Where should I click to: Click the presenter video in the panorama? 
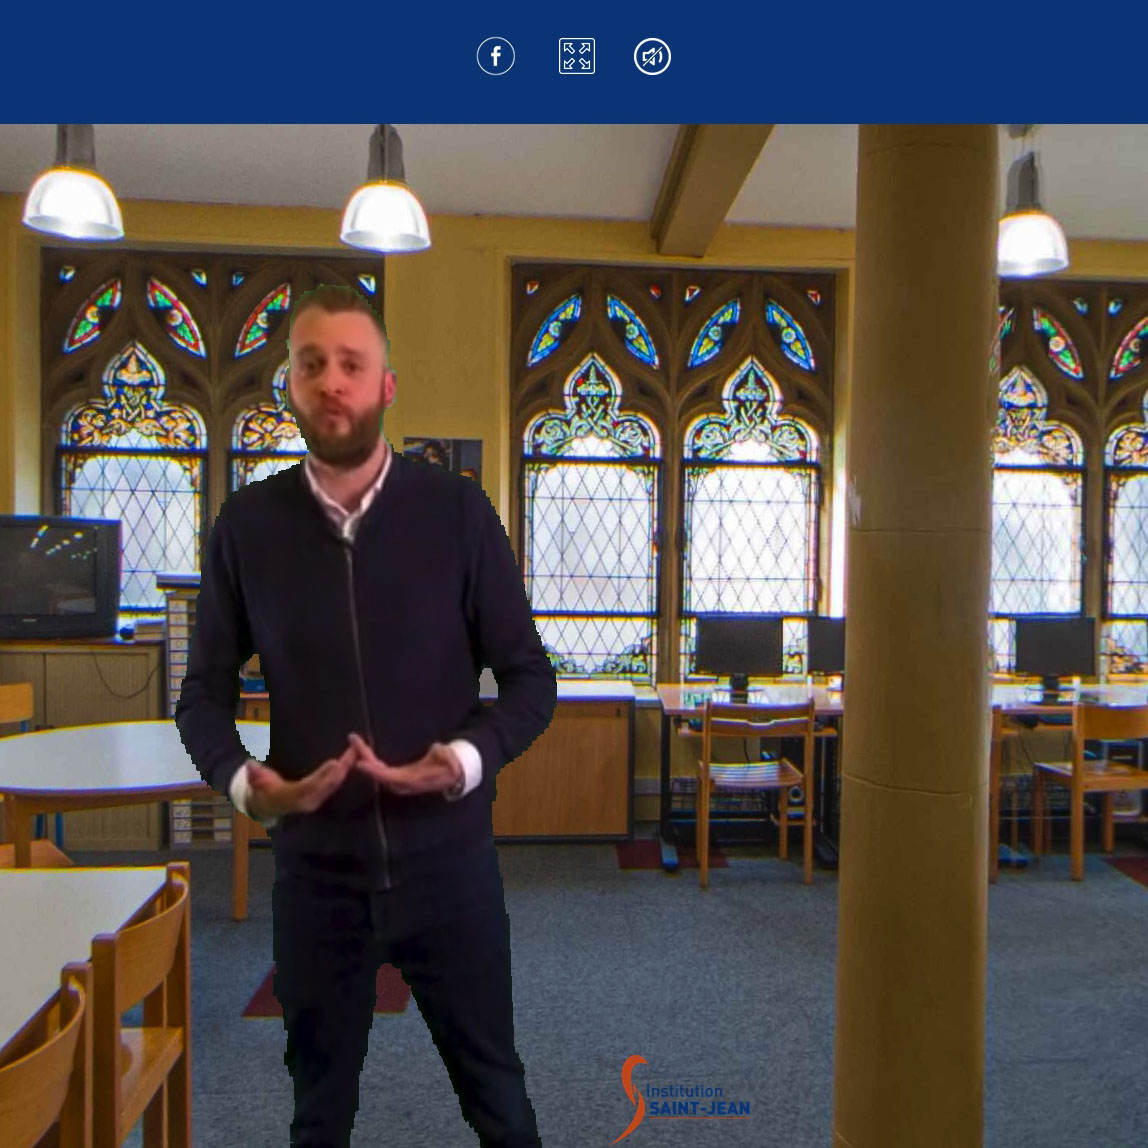pyautogui.click(x=365, y=718)
